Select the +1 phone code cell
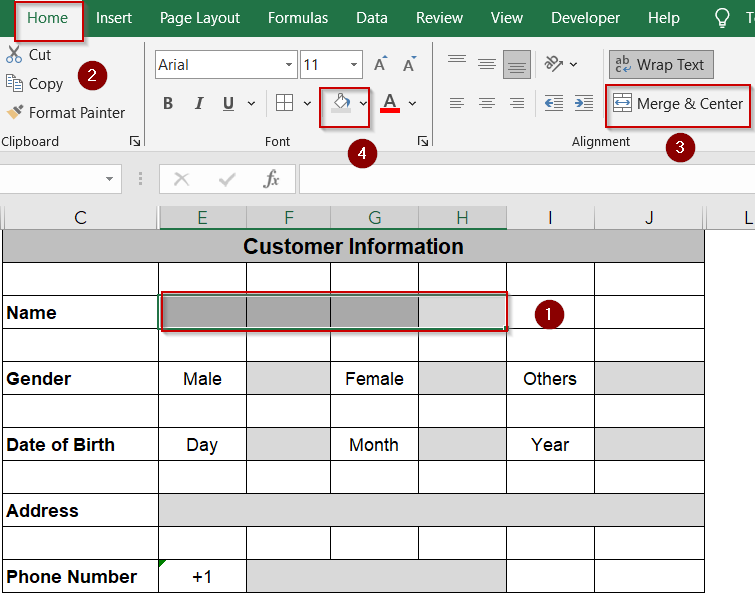Screen dimensions: 755x597 [x=202, y=576]
